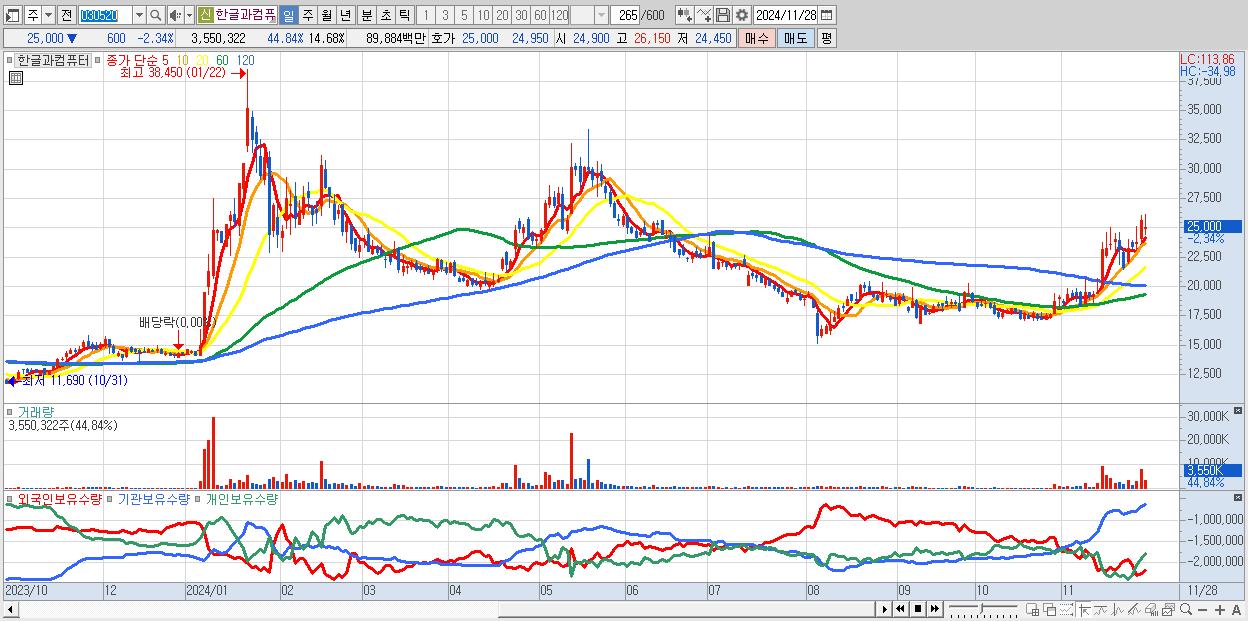This screenshot has width=1248, height=621.
Task: Click the wave line chart icon
Action: pos(1118,609)
